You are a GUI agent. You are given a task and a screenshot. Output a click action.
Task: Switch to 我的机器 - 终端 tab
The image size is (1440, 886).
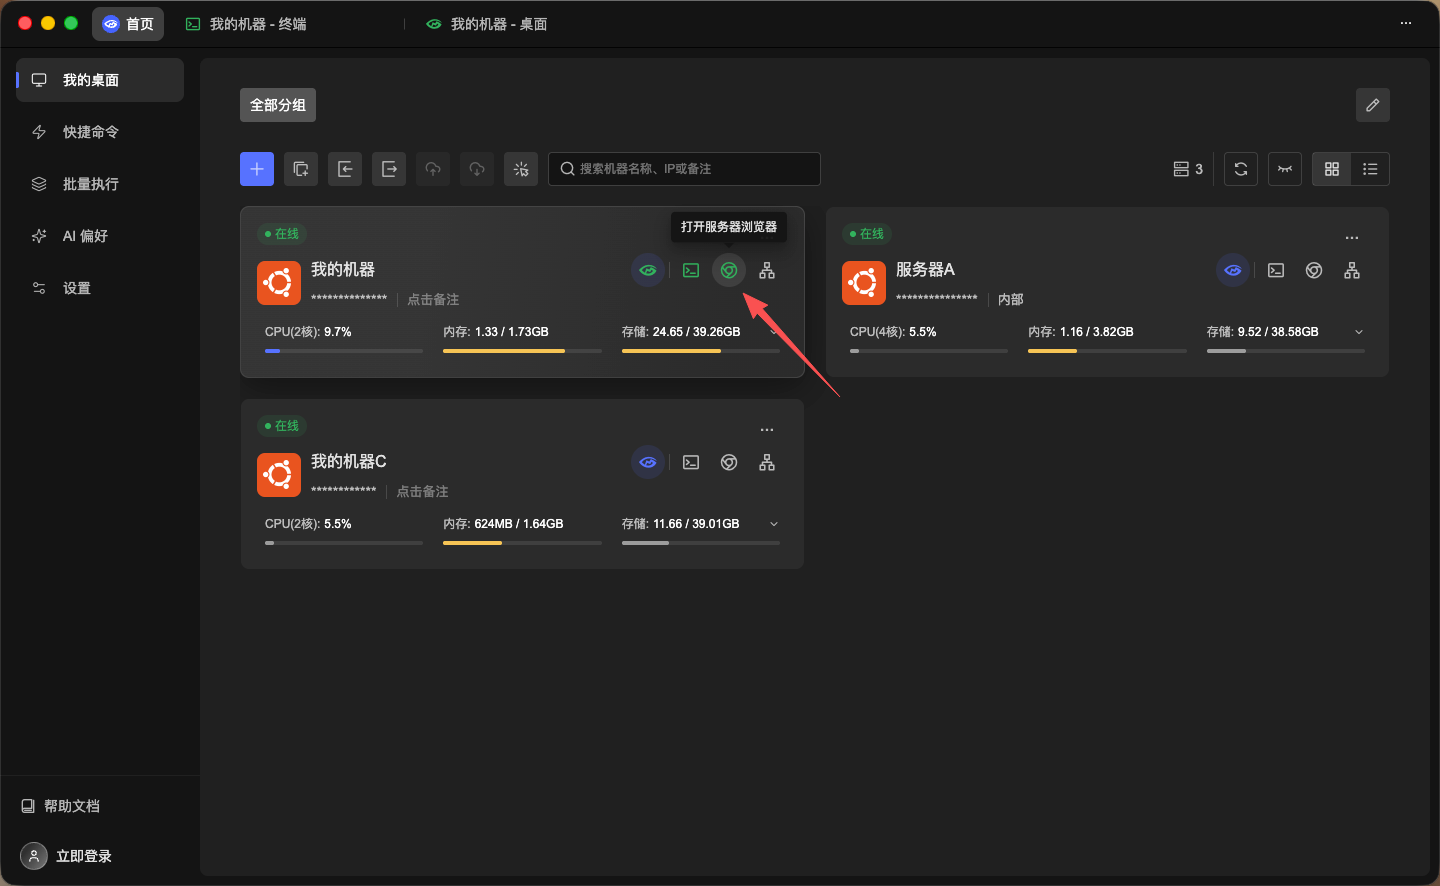pyautogui.click(x=246, y=24)
